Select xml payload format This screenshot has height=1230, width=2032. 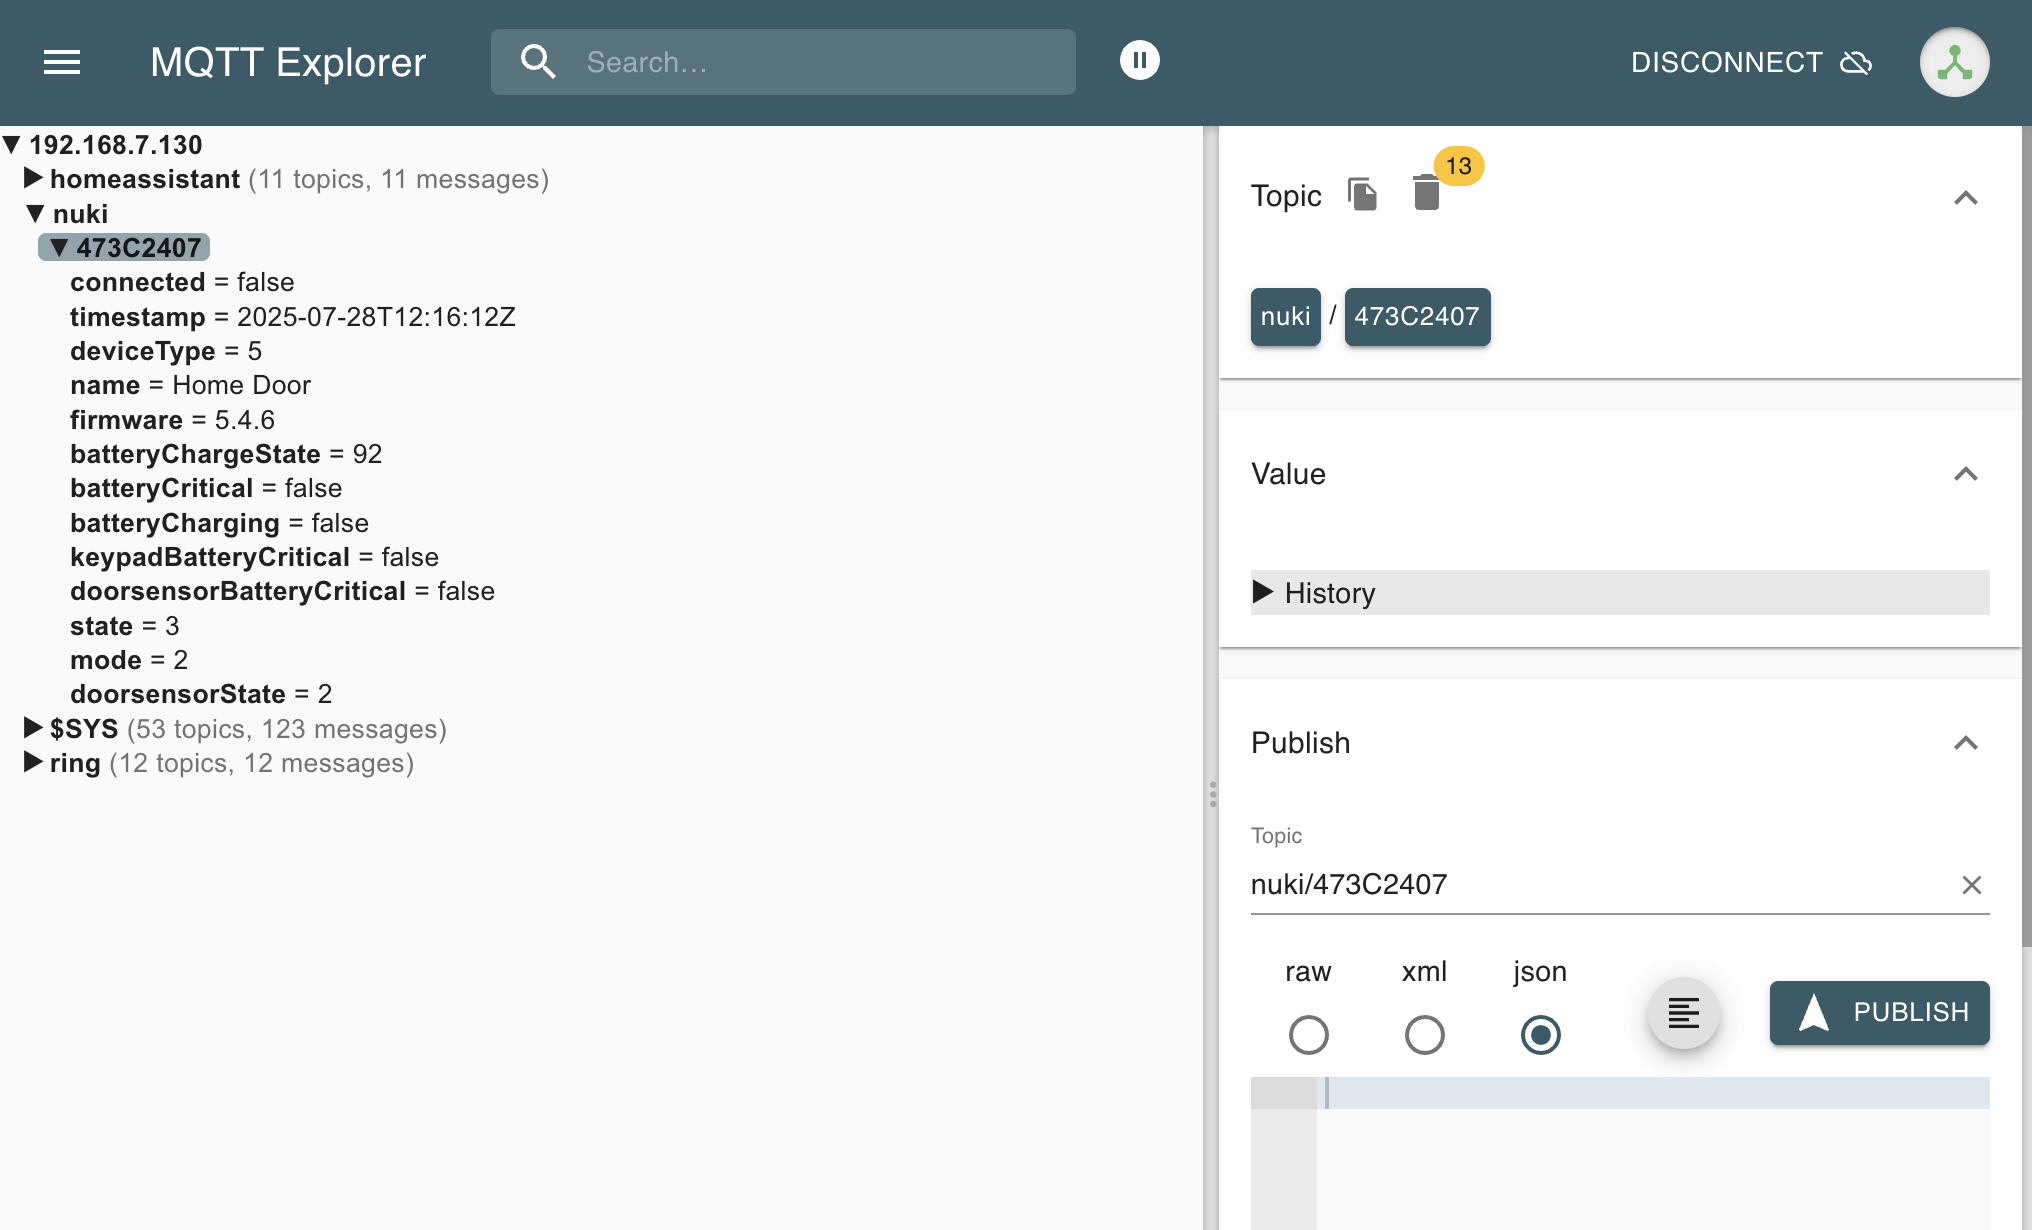point(1424,1034)
